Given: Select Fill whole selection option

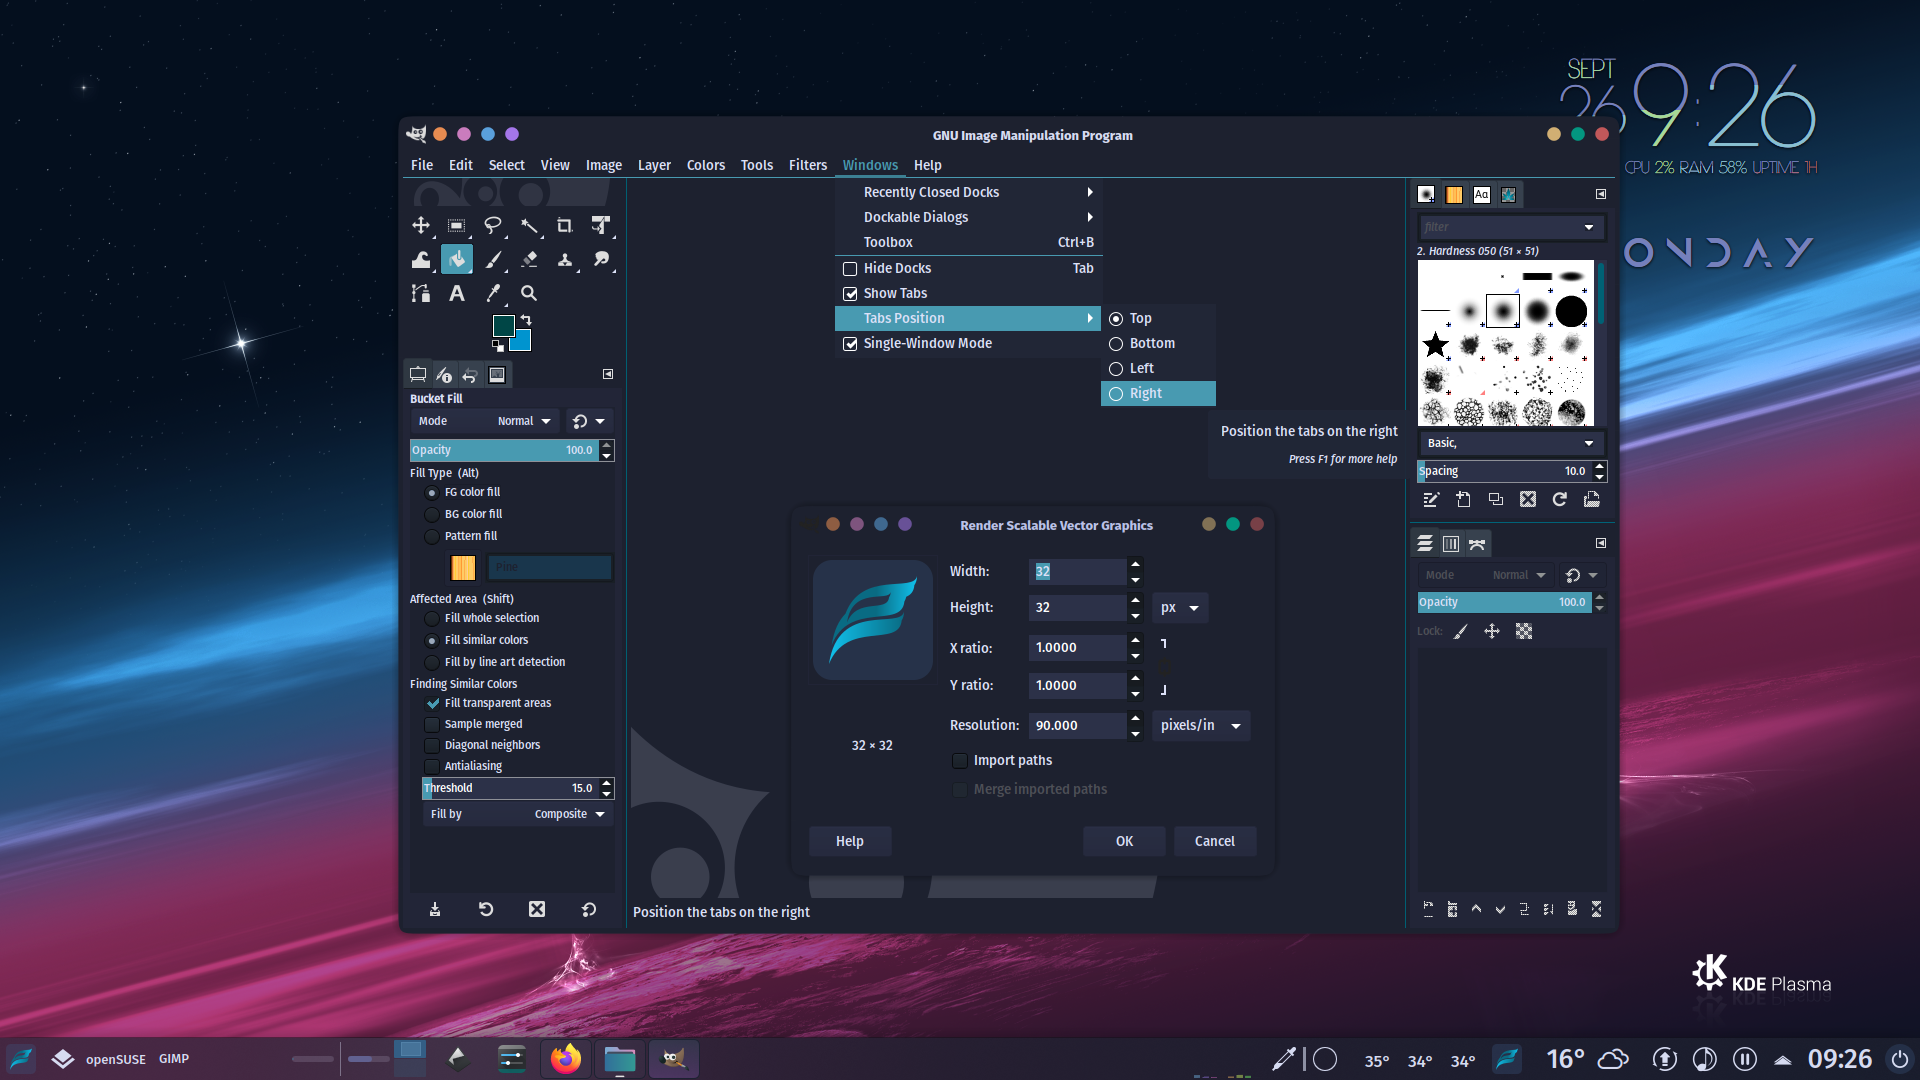Looking at the screenshot, I should click(432, 618).
